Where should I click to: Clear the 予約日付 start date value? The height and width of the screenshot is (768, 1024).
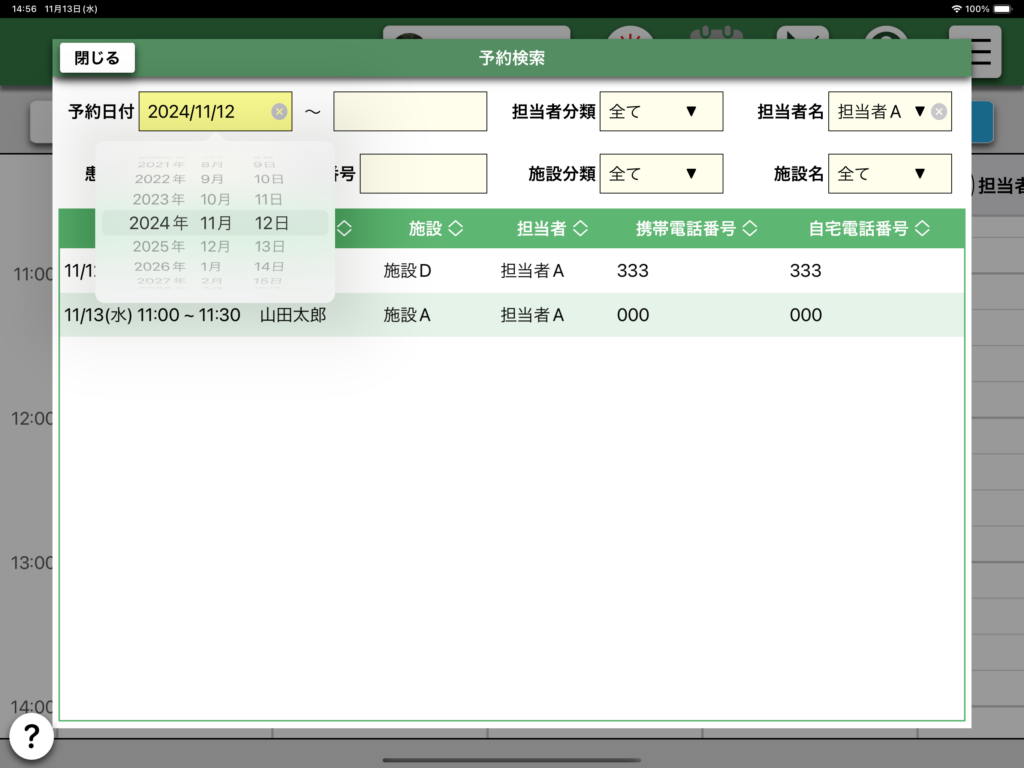[x=279, y=112]
